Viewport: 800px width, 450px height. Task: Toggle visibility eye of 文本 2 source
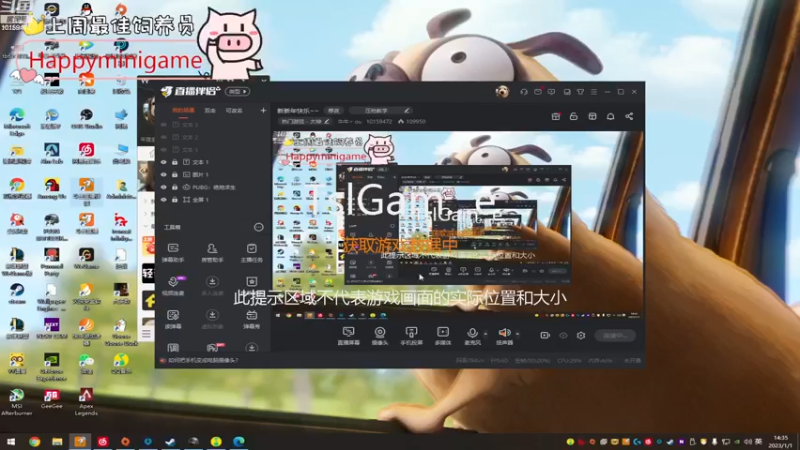coord(163,137)
